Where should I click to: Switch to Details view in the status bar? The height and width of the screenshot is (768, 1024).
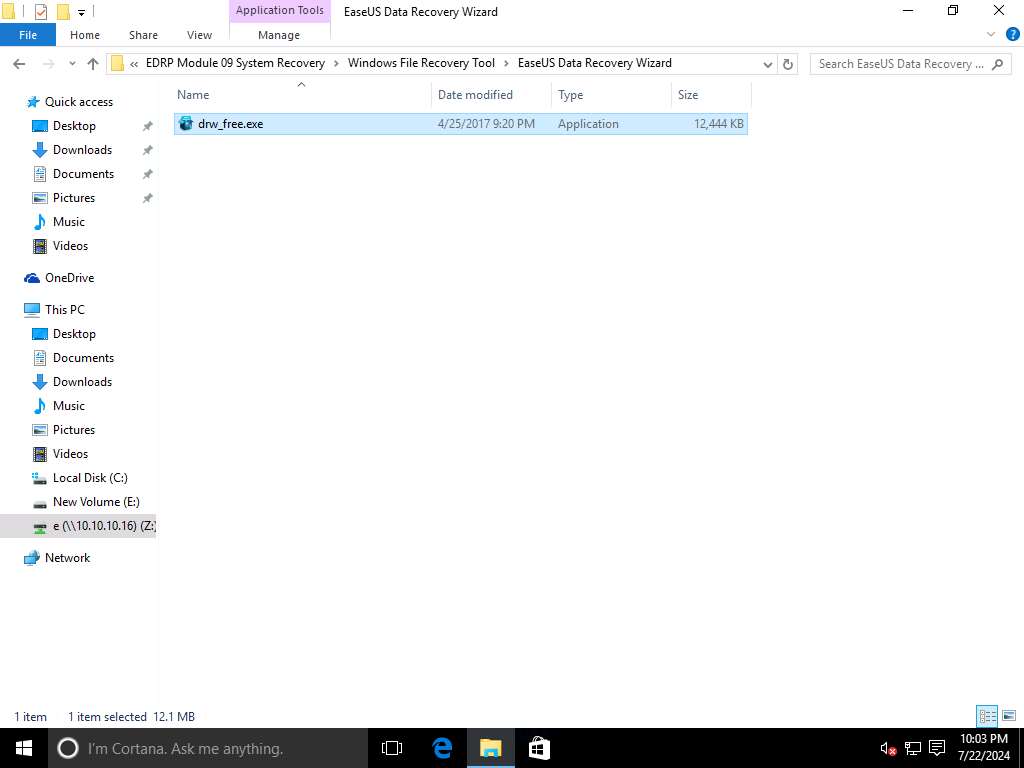(x=987, y=716)
